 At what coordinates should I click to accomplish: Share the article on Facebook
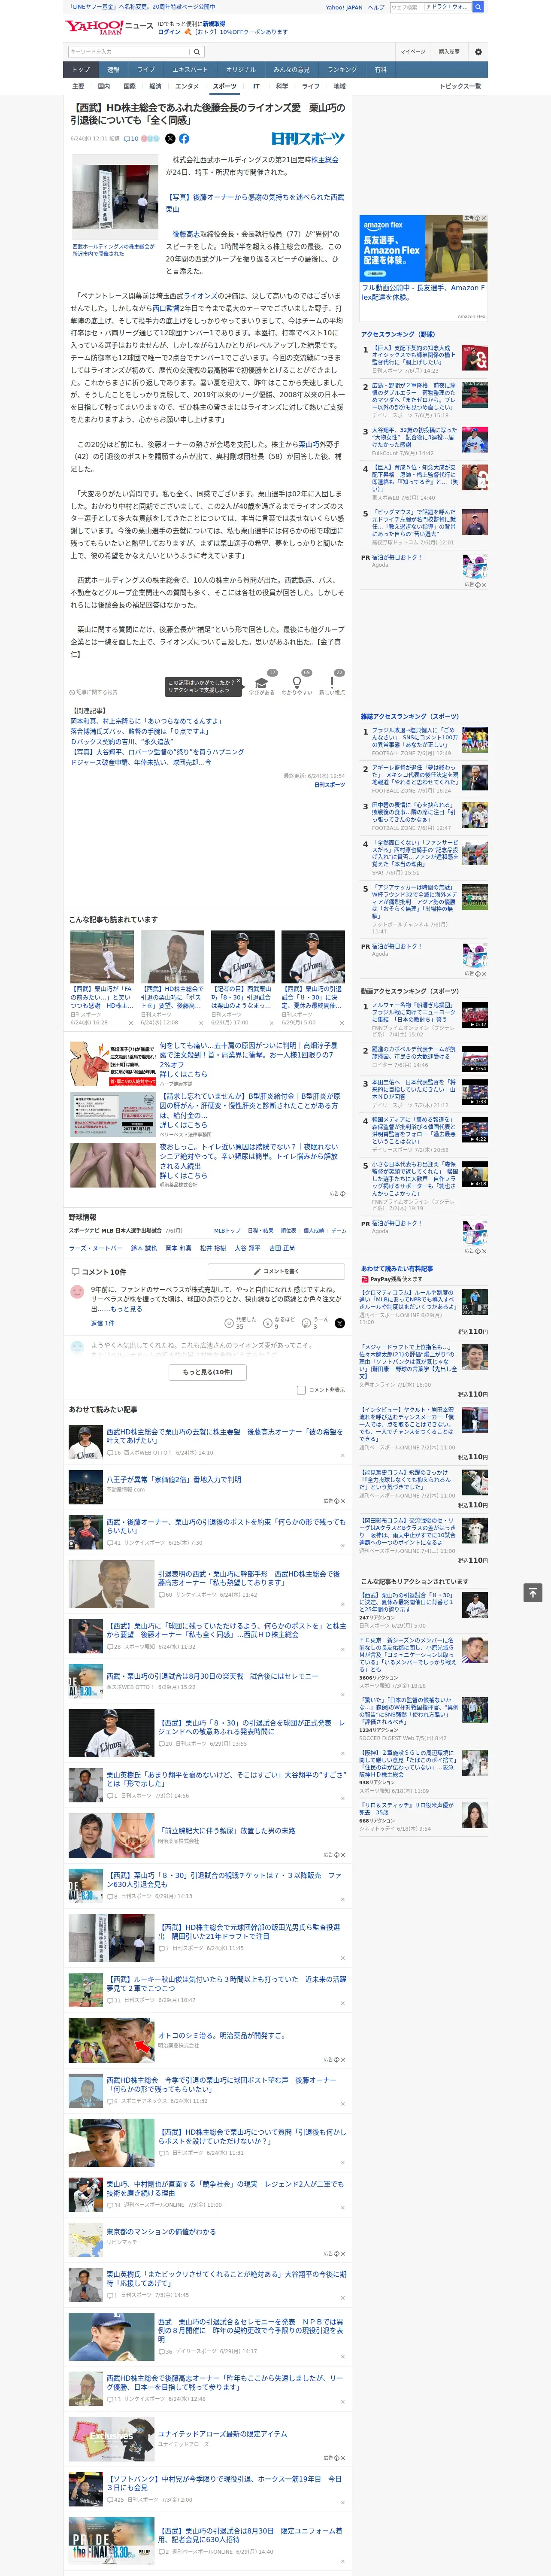coord(184,139)
